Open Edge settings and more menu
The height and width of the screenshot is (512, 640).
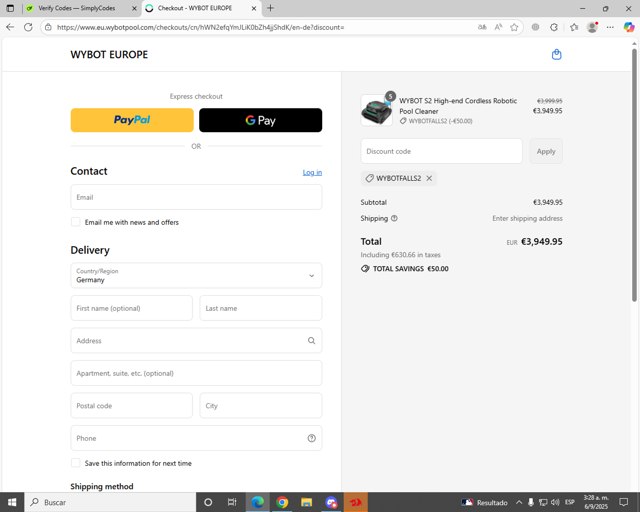(x=610, y=27)
